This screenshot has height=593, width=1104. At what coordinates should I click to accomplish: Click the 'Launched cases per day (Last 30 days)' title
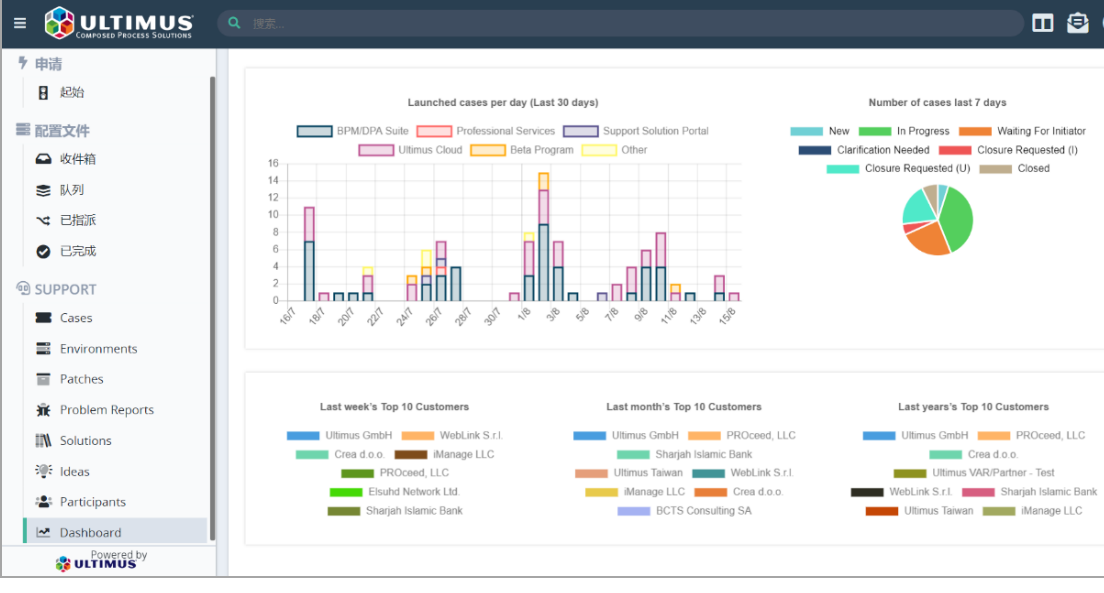tap(503, 102)
